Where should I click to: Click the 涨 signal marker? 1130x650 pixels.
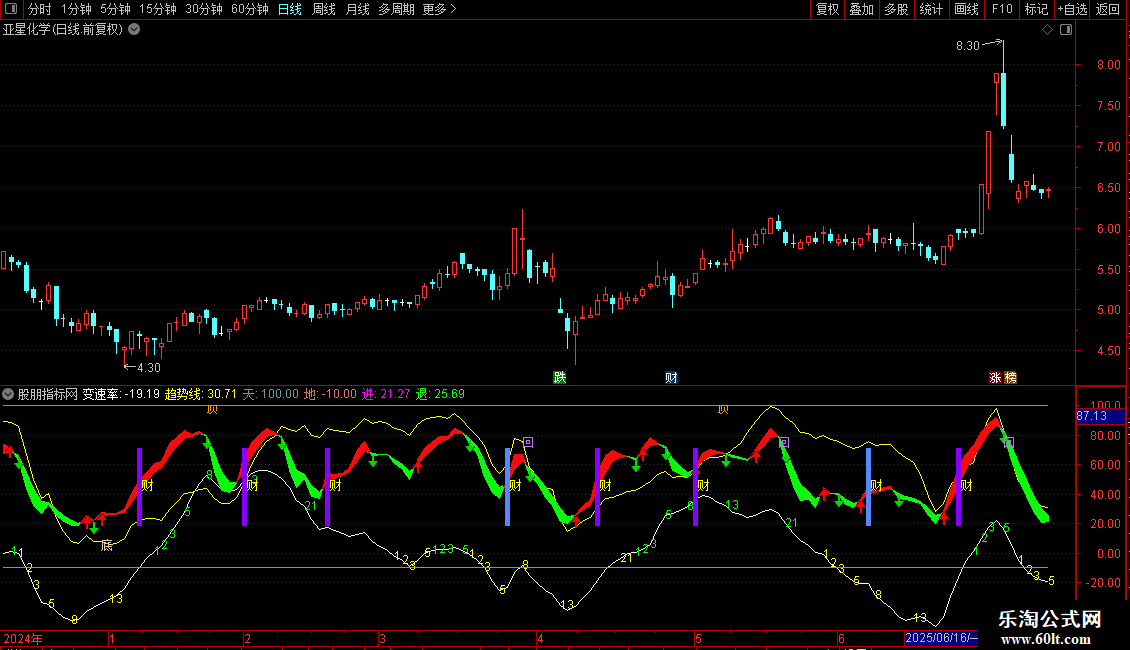coord(995,378)
